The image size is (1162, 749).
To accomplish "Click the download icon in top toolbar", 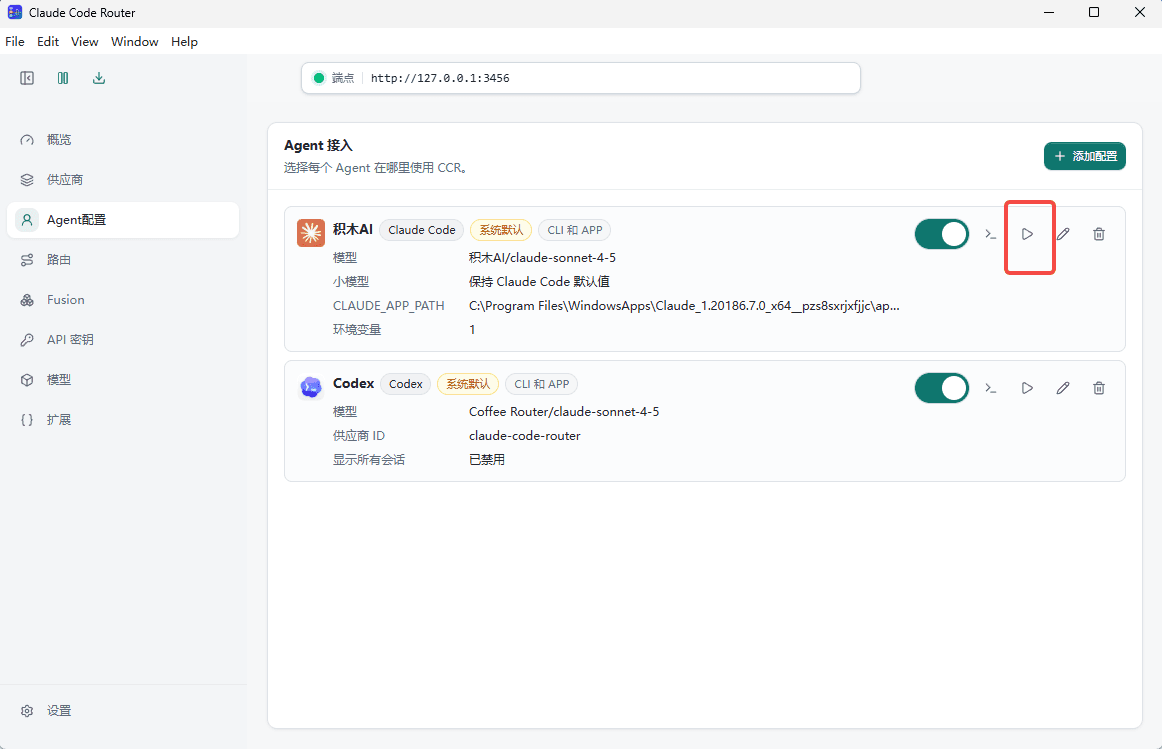I will pos(99,78).
